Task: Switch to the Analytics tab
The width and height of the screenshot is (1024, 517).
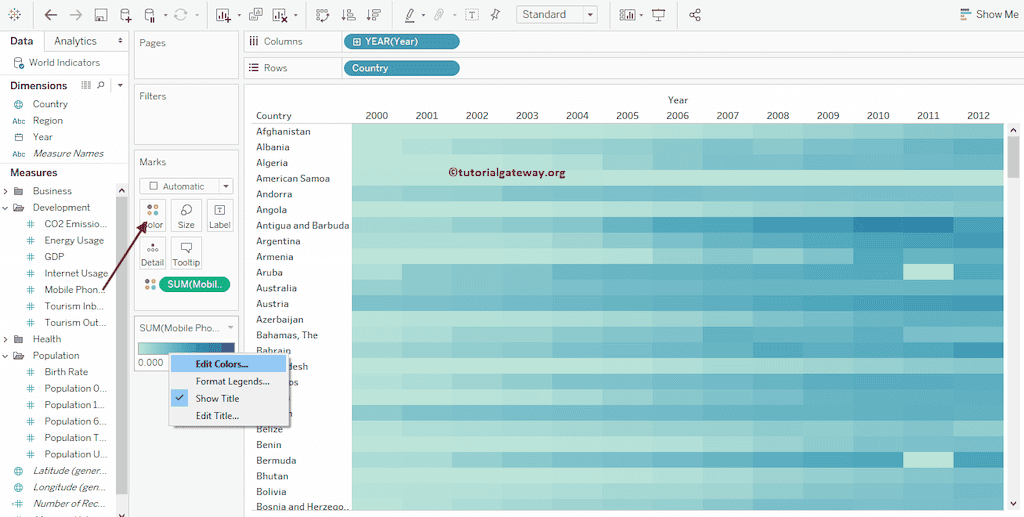Action: 76,41
